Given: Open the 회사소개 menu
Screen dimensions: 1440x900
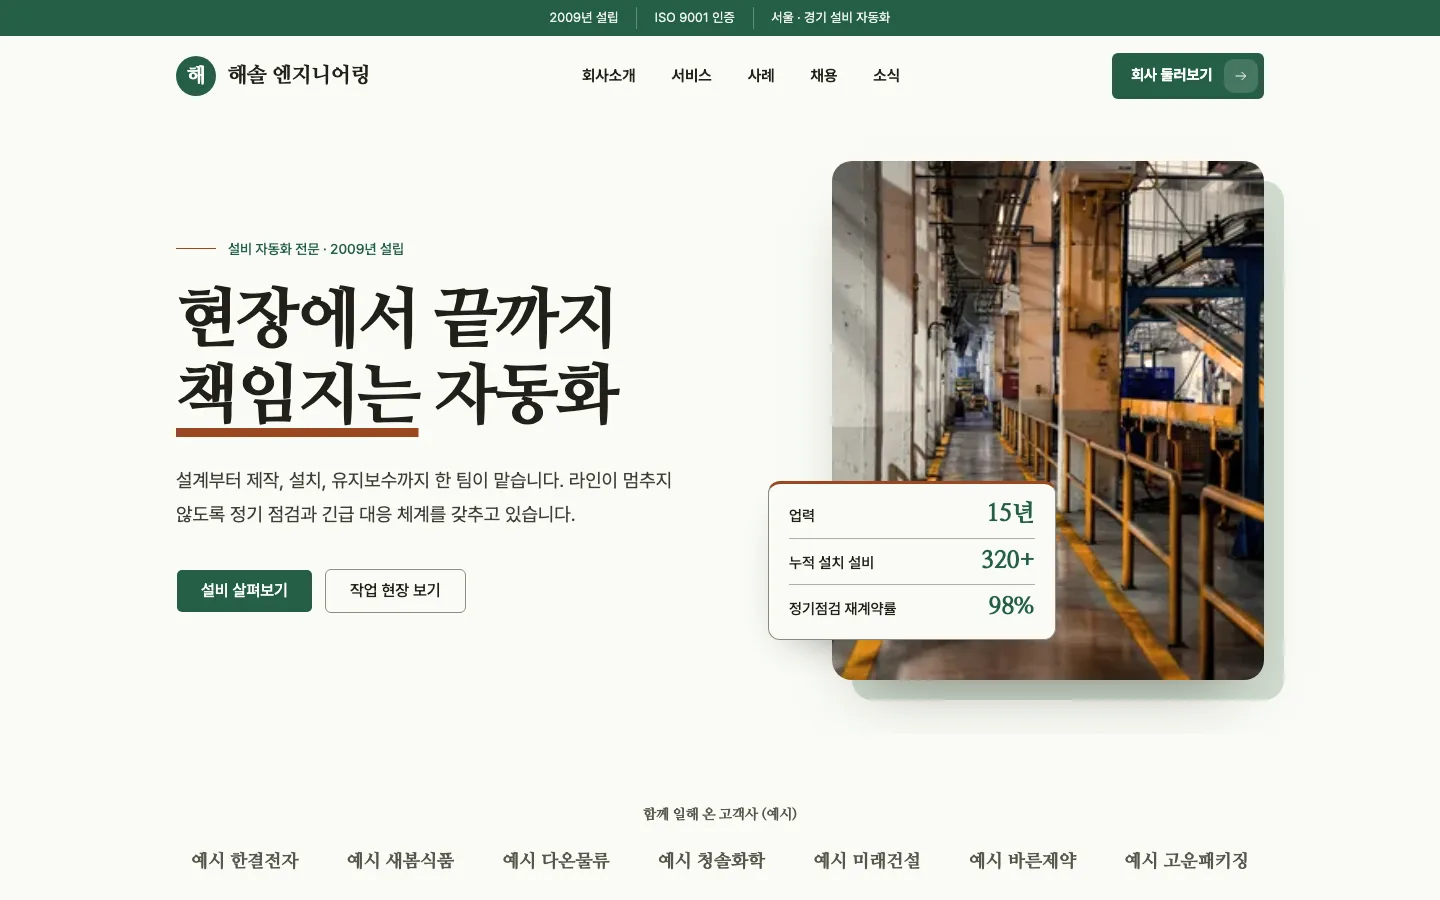Looking at the screenshot, I should (x=609, y=76).
